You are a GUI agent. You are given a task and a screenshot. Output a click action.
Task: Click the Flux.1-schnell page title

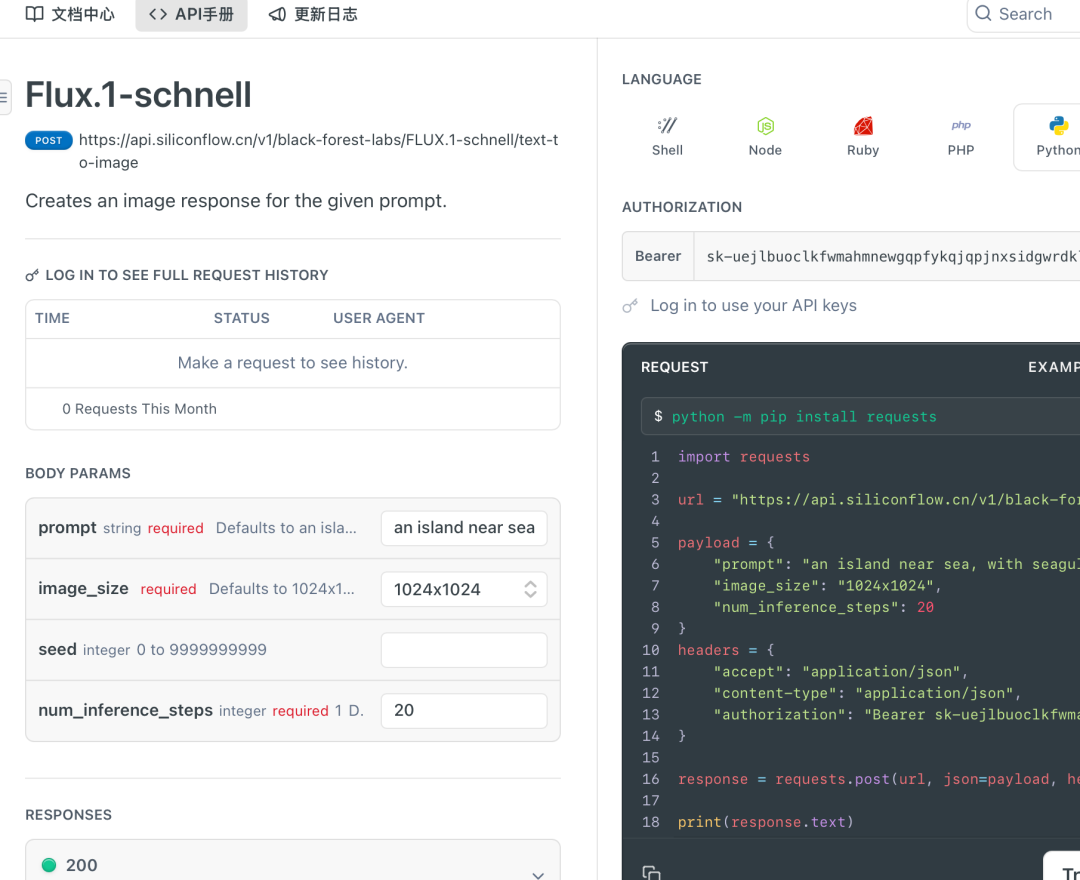[138, 95]
